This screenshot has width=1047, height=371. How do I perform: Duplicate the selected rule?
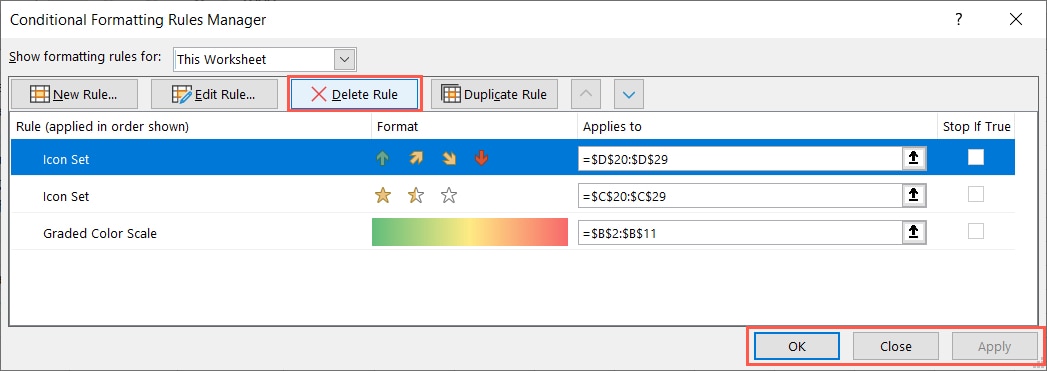(494, 94)
